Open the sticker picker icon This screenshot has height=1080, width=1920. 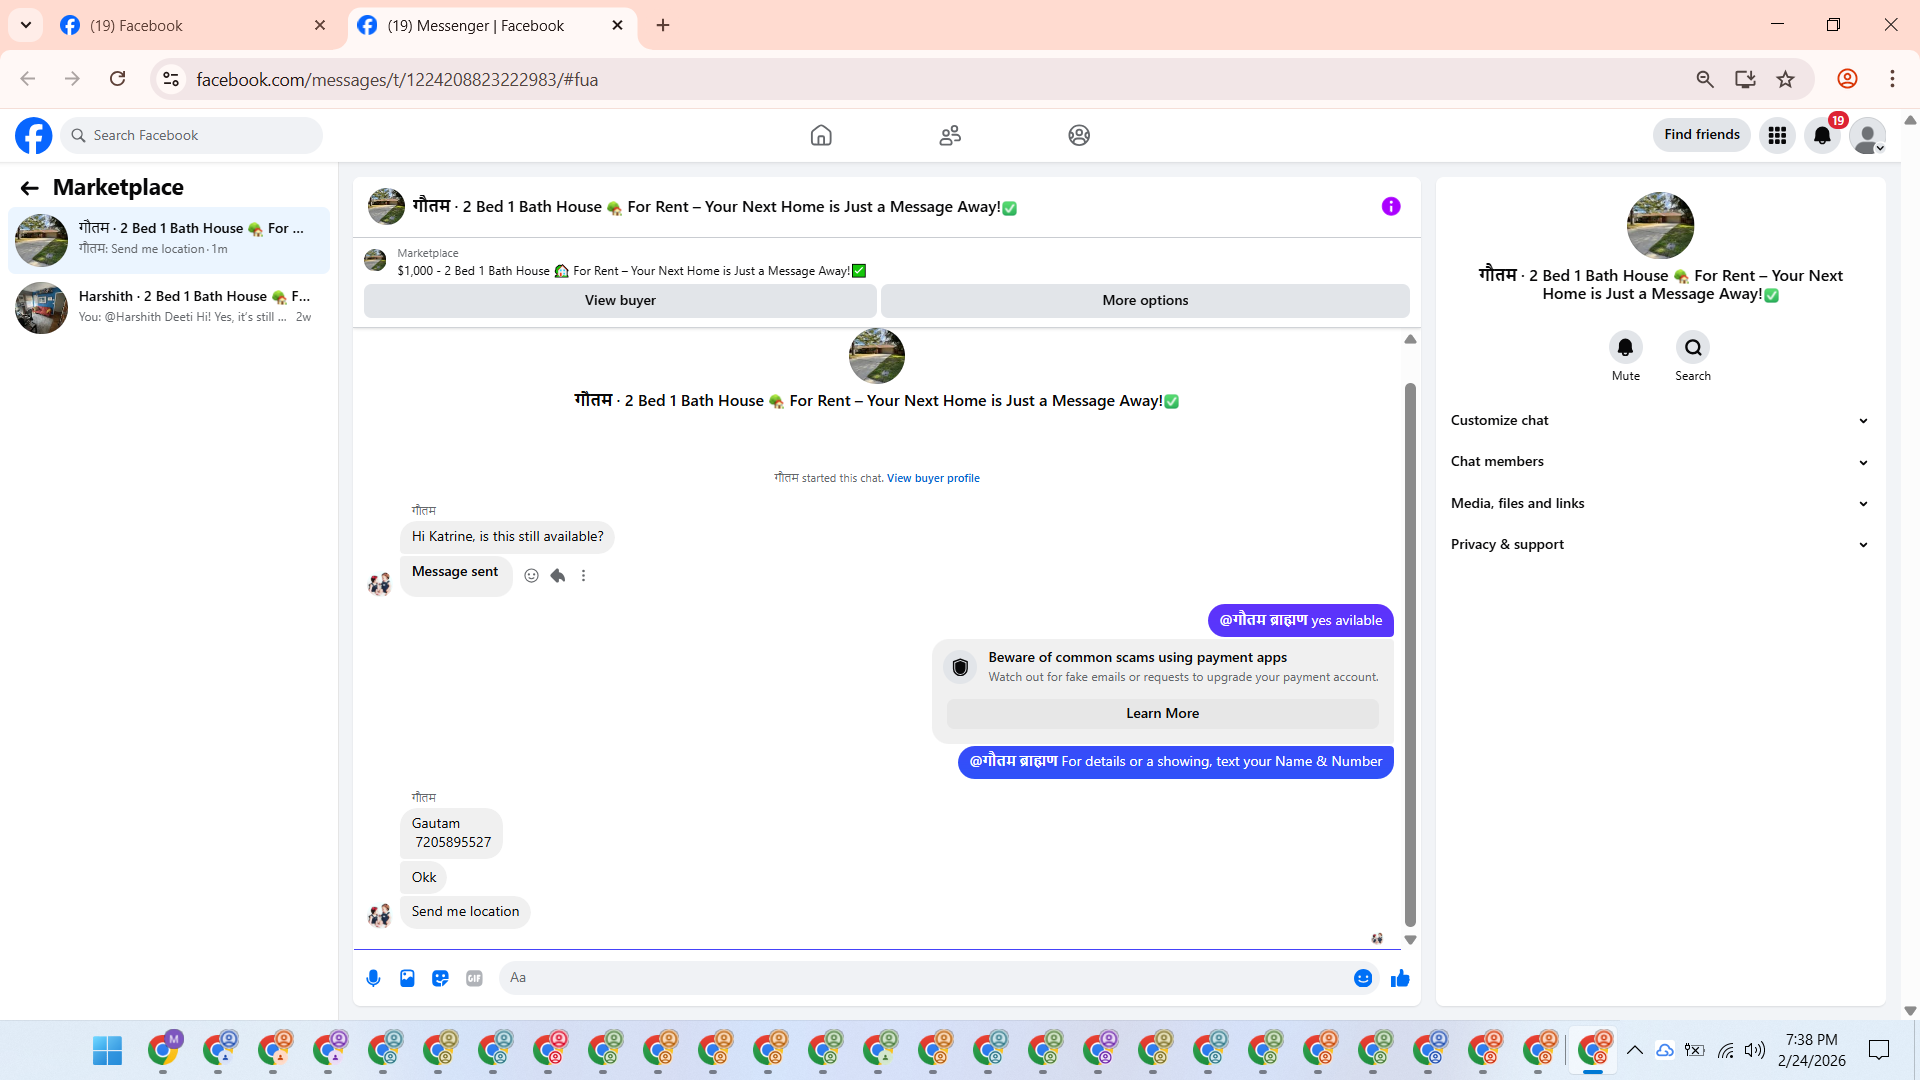pos(440,978)
